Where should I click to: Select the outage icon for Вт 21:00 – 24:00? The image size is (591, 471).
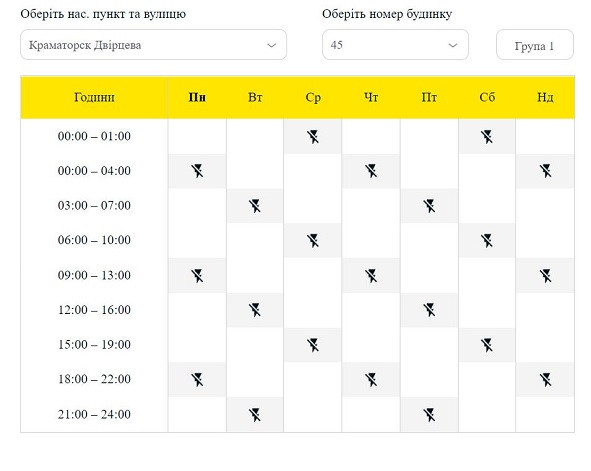(x=255, y=415)
